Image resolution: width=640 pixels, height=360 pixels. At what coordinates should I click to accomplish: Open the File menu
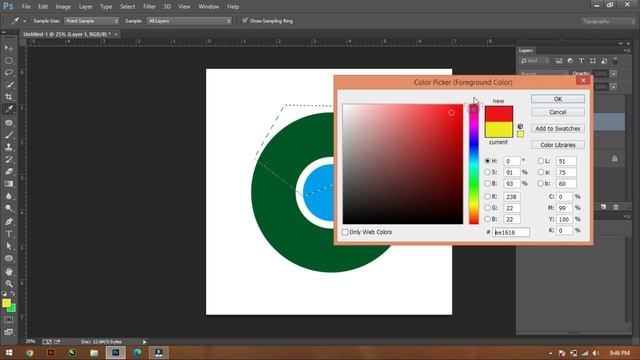click(26, 7)
